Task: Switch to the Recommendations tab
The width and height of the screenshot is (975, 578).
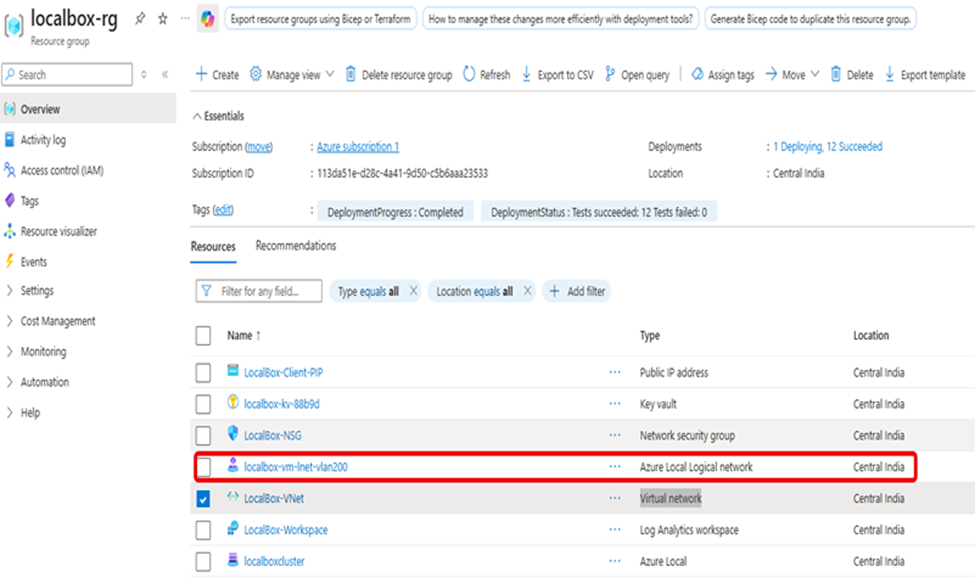Action: [296, 246]
